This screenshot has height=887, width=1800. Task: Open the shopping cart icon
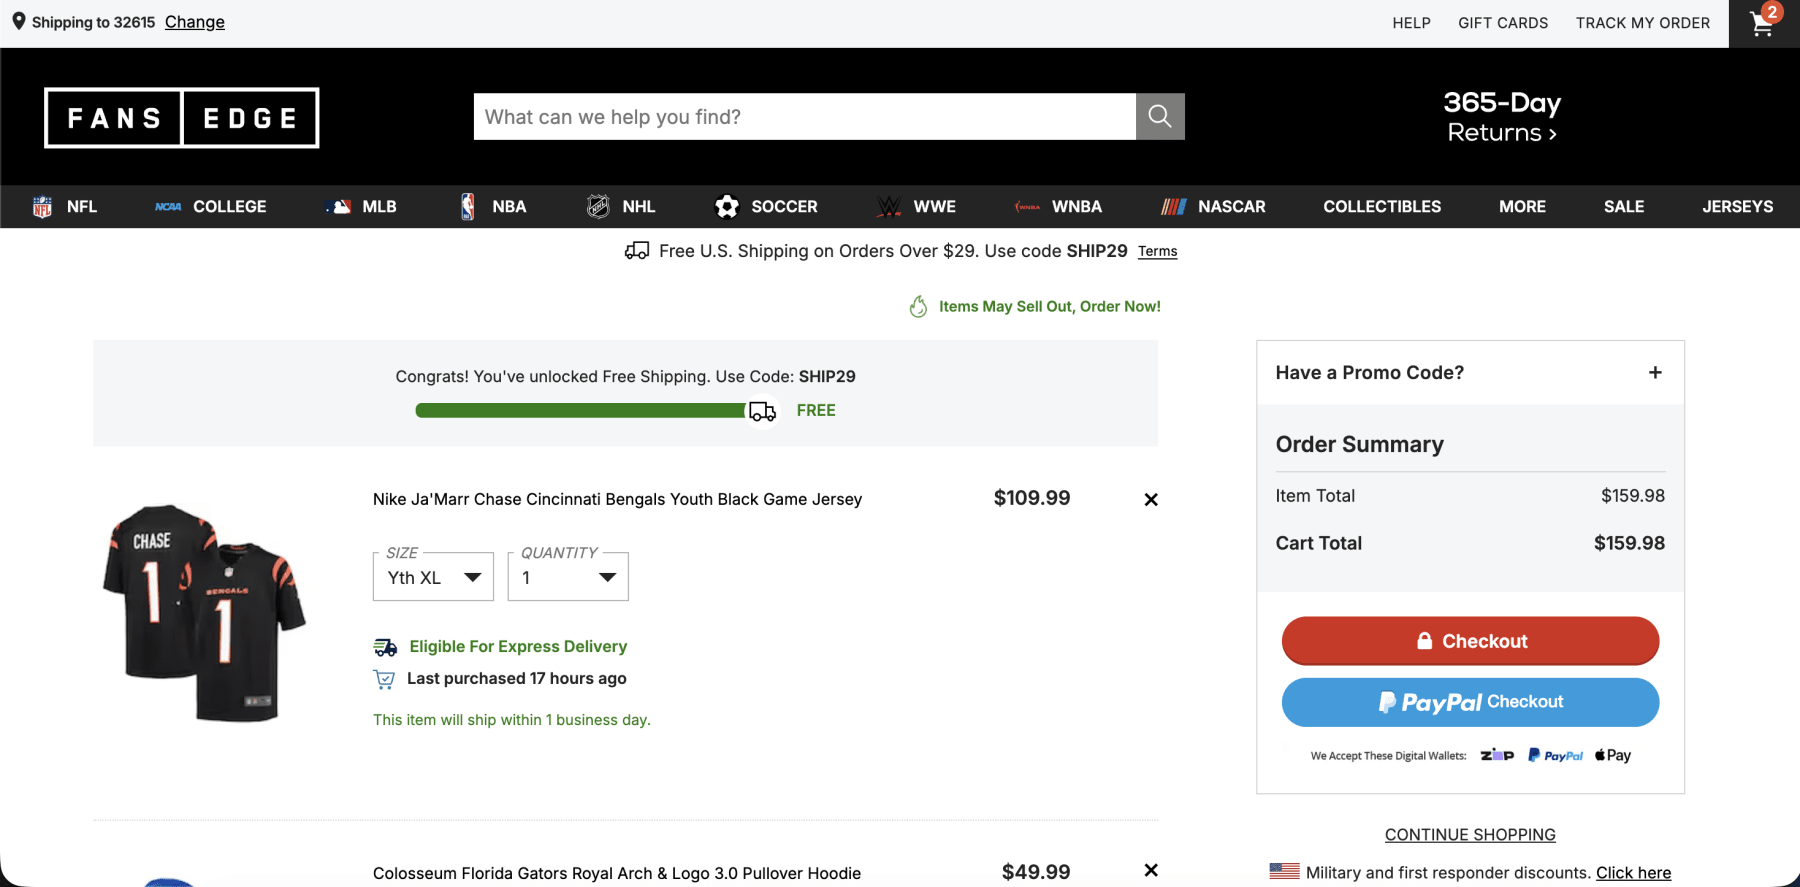1762,24
